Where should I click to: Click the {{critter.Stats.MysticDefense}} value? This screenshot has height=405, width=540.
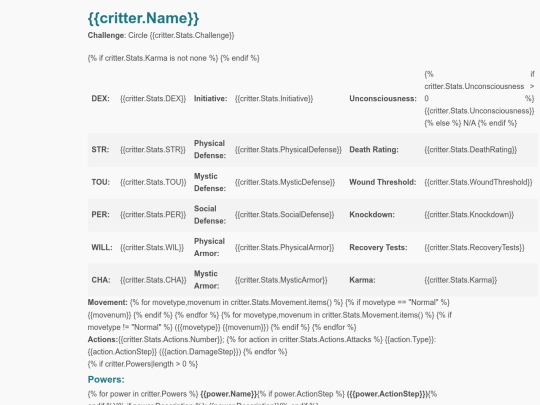(285, 182)
